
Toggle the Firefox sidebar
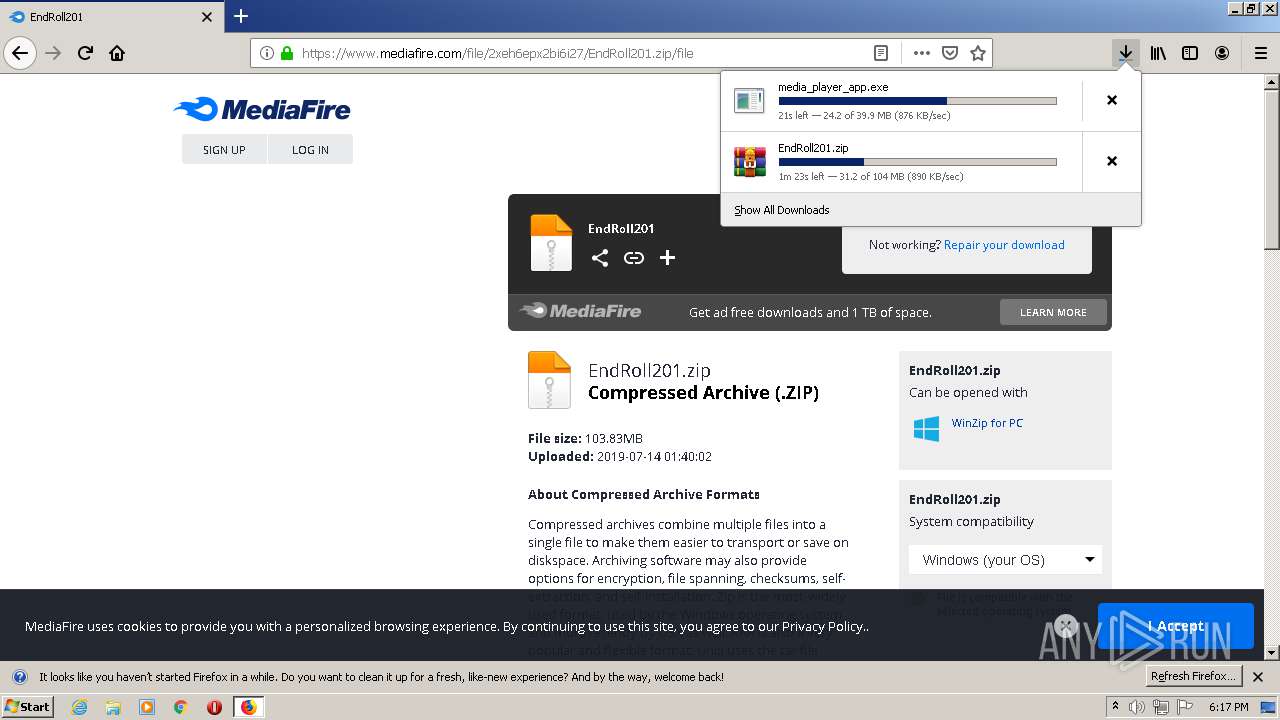pos(1190,53)
